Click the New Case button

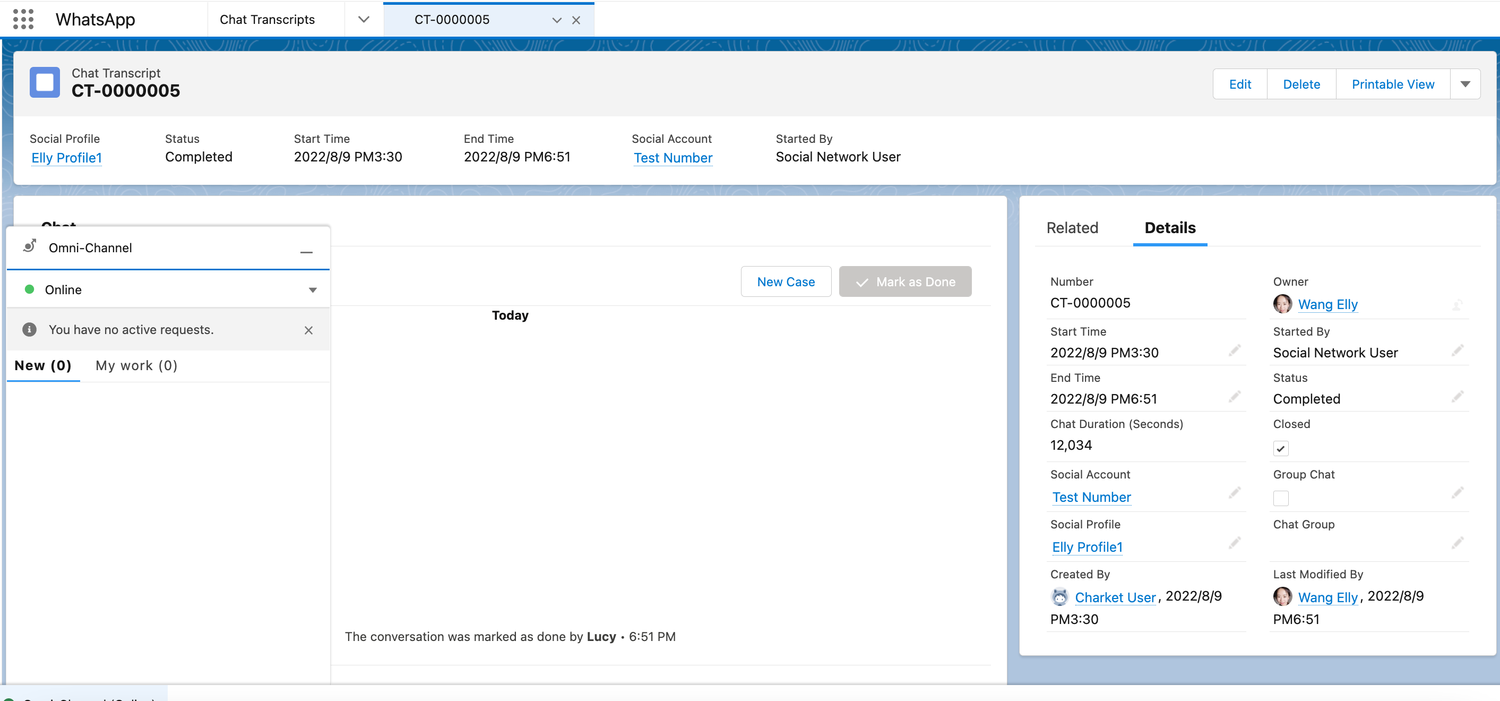[786, 282]
